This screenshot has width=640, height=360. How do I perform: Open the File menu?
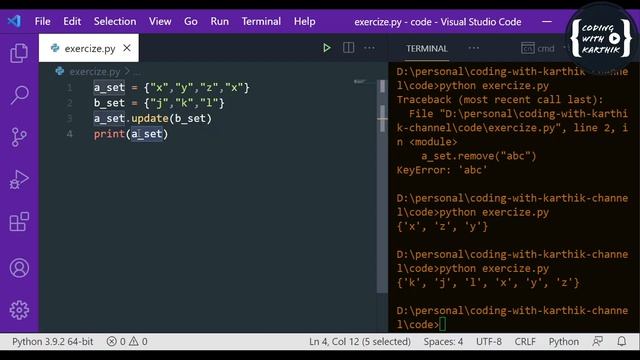click(x=42, y=21)
